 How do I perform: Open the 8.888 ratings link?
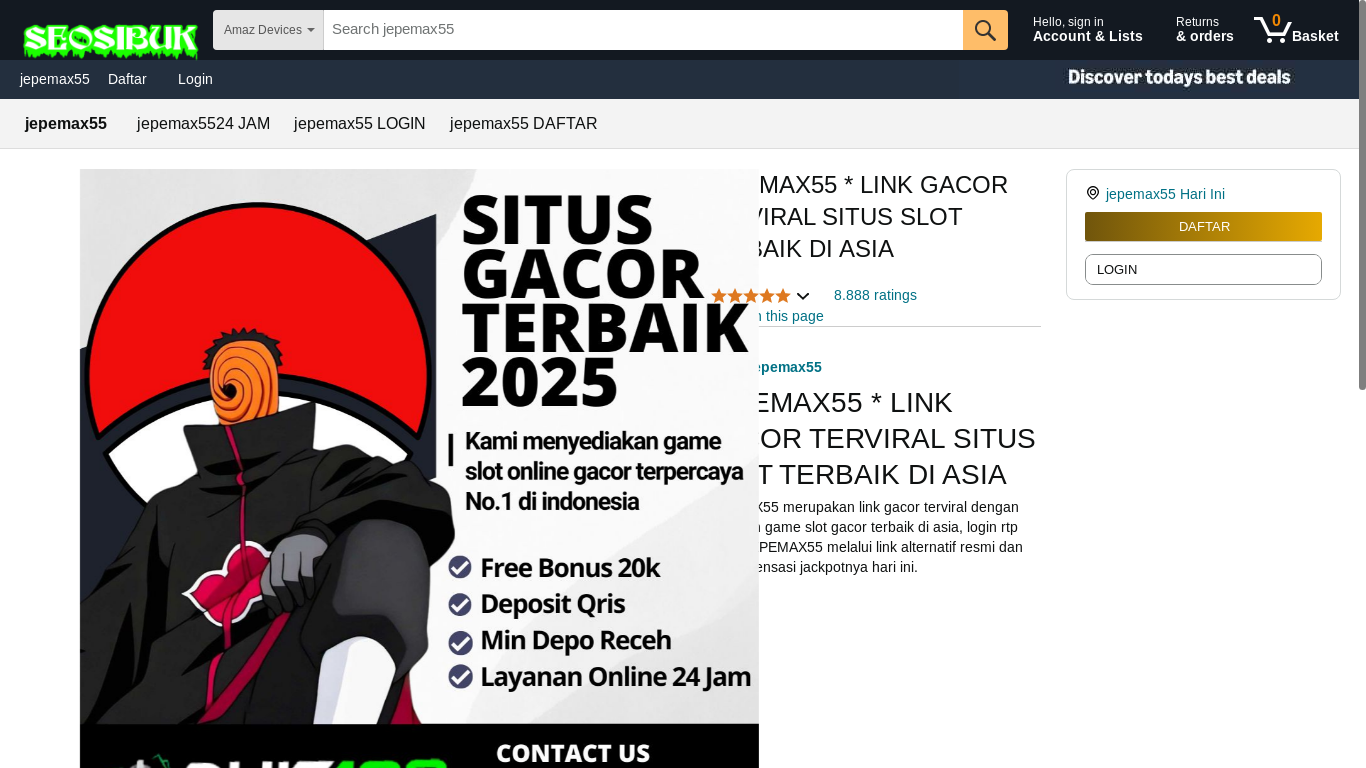(875, 295)
